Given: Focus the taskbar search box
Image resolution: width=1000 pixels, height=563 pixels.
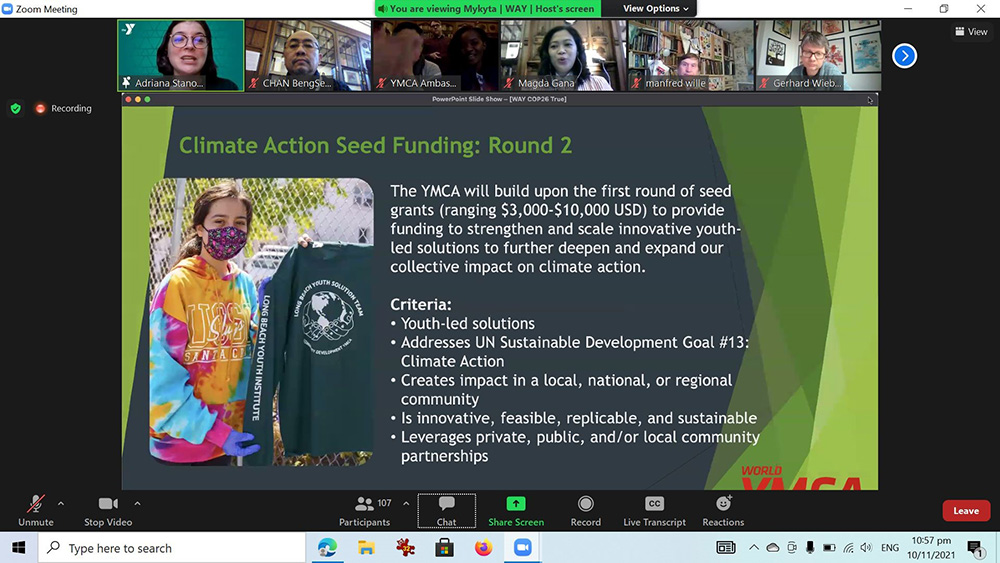Looking at the screenshot, I should (172, 548).
